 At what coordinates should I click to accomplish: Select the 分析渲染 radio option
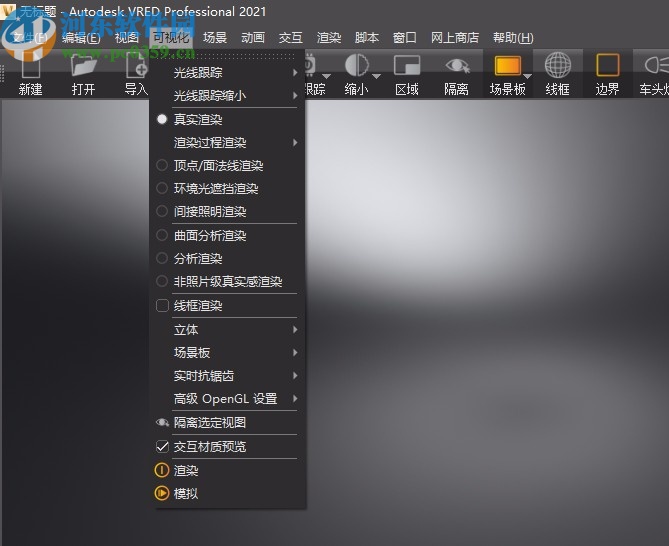[x=162, y=258]
